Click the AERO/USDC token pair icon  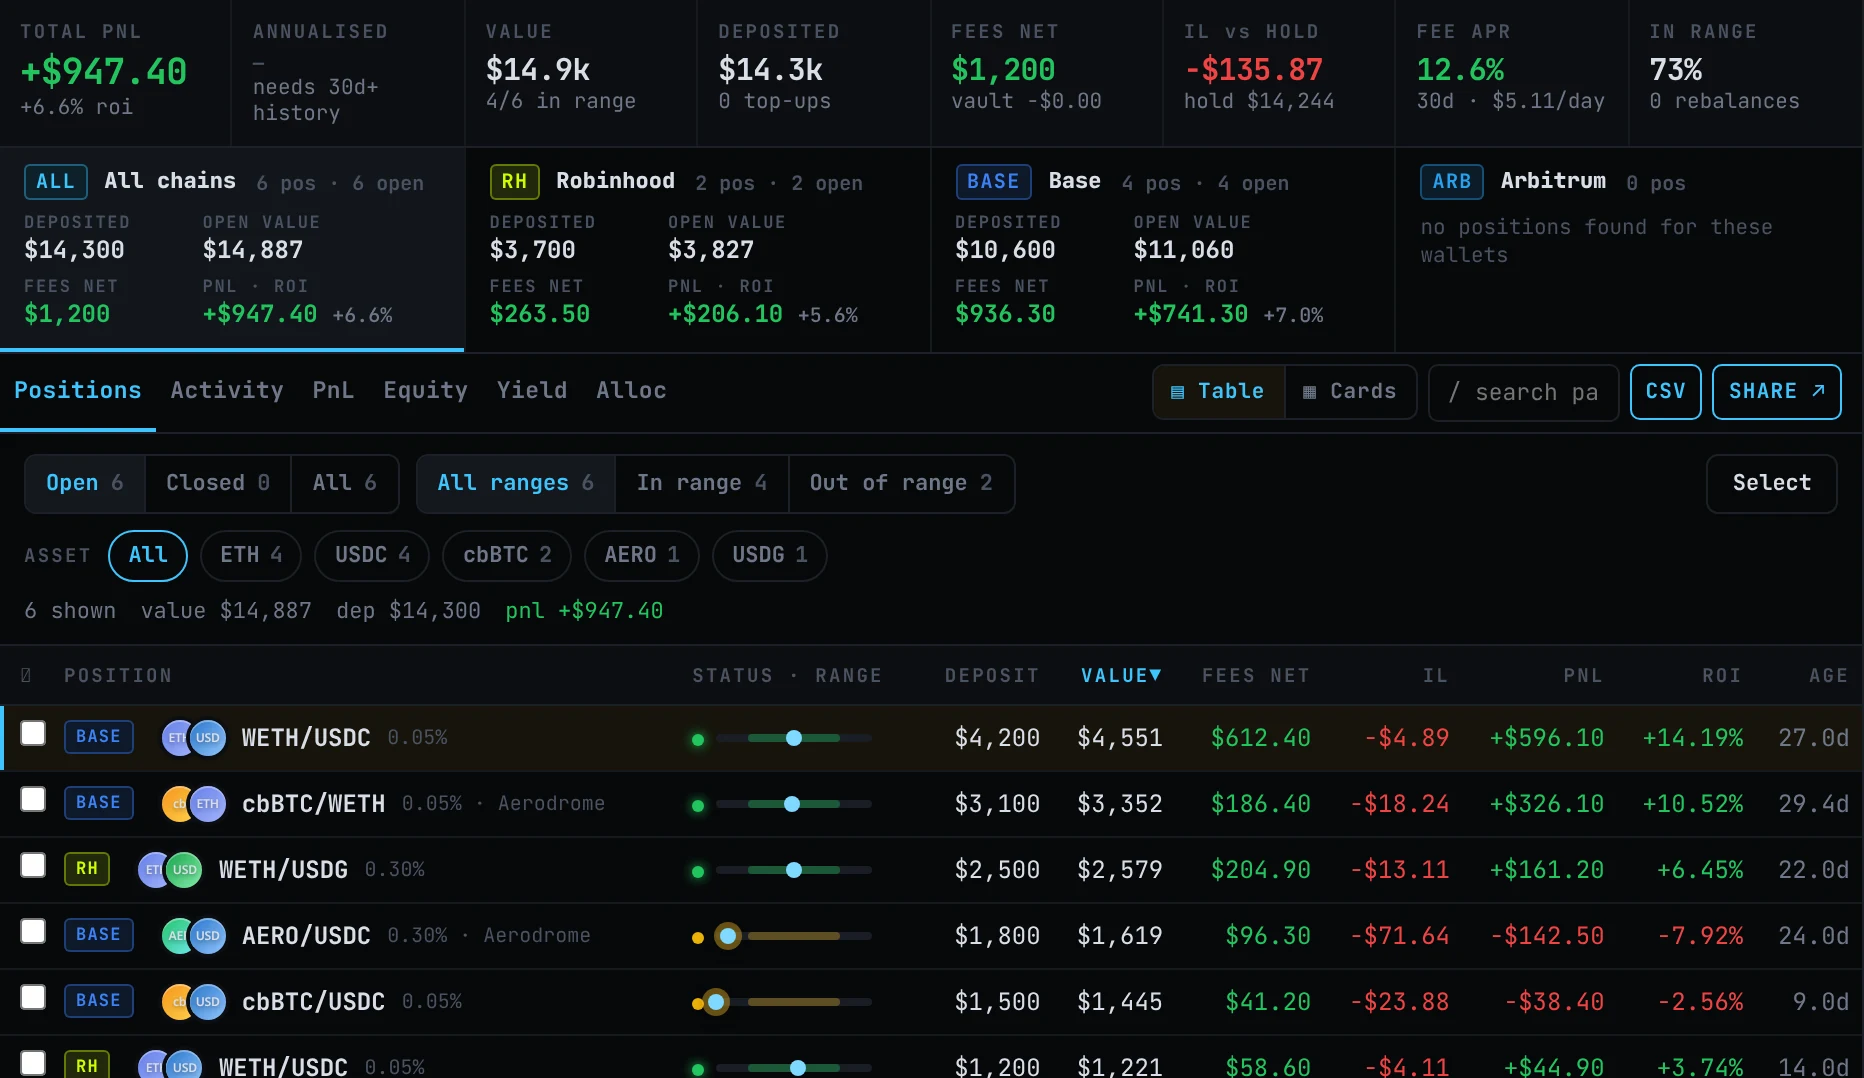coord(194,936)
